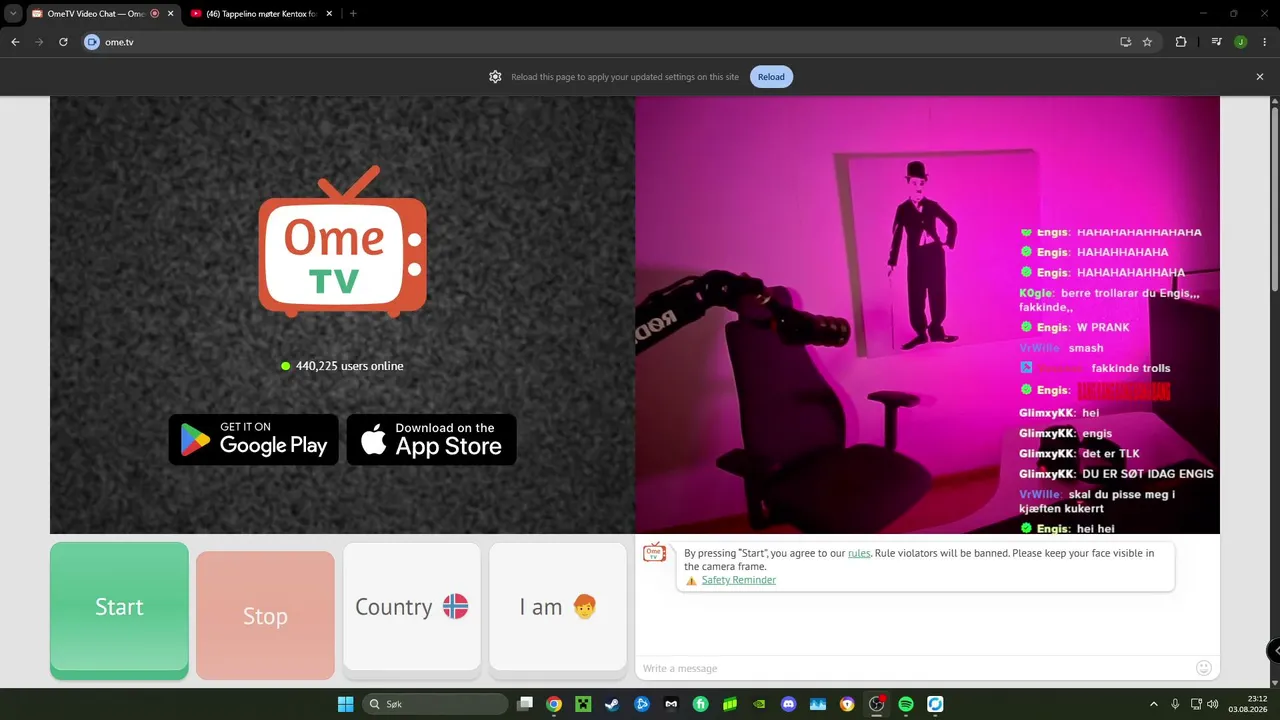Go back to the previous page

click(15, 42)
